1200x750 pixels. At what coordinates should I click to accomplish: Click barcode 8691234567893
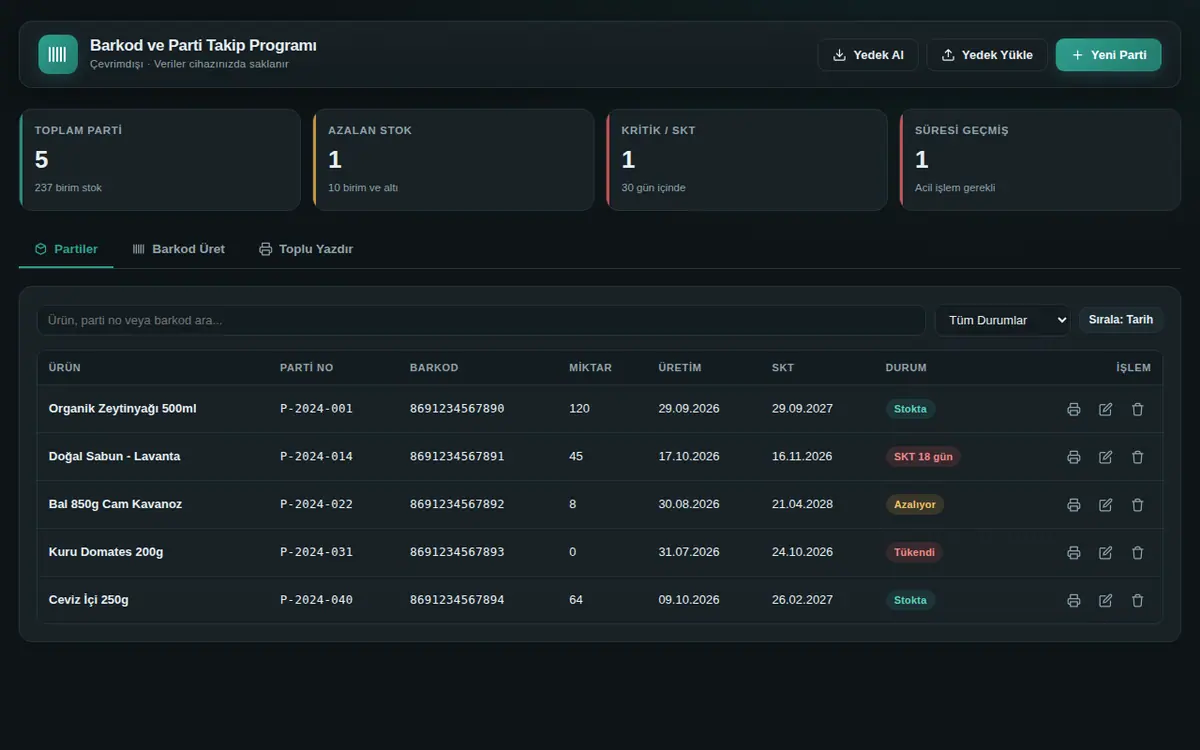pyautogui.click(x=457, y=553)
